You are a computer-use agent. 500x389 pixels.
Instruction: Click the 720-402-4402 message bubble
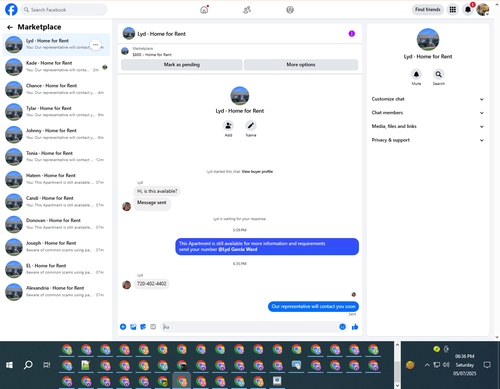[x=152, y=284]
